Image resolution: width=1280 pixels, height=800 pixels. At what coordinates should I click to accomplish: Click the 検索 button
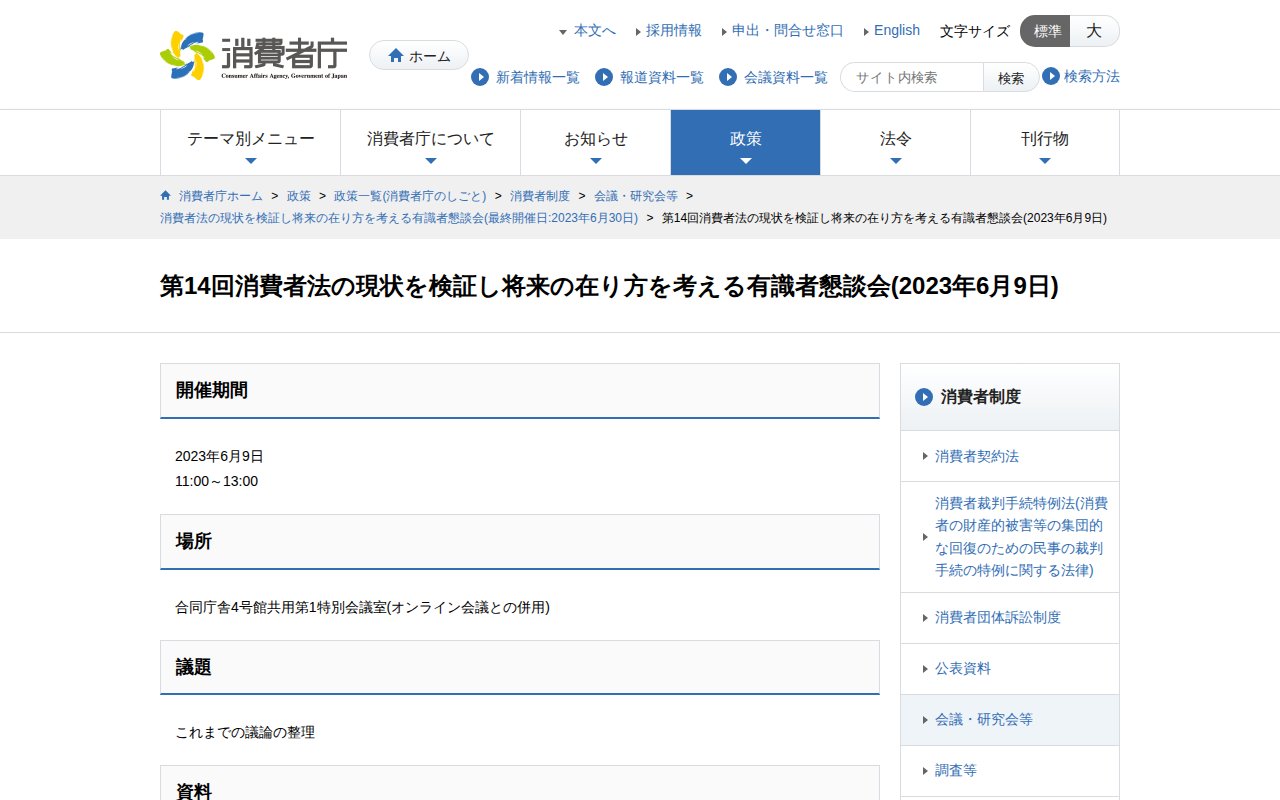1011,77
